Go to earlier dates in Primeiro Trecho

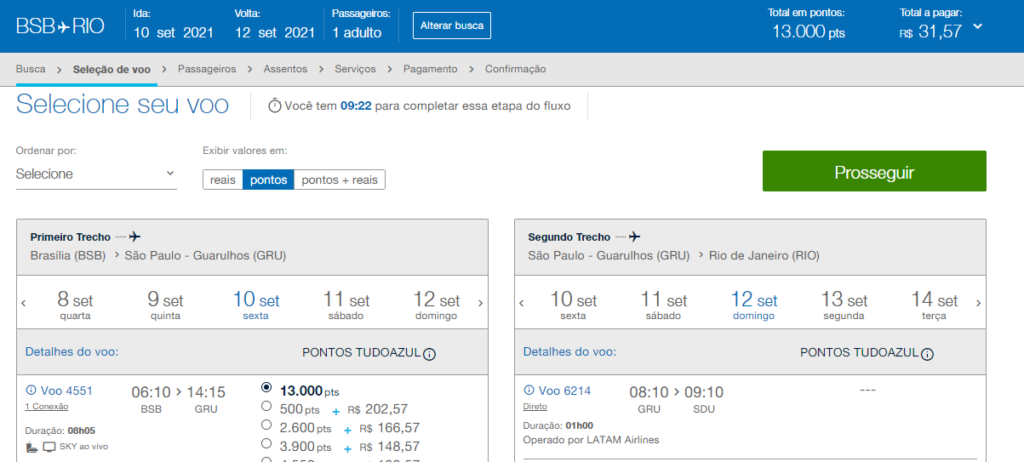point(24,303)
